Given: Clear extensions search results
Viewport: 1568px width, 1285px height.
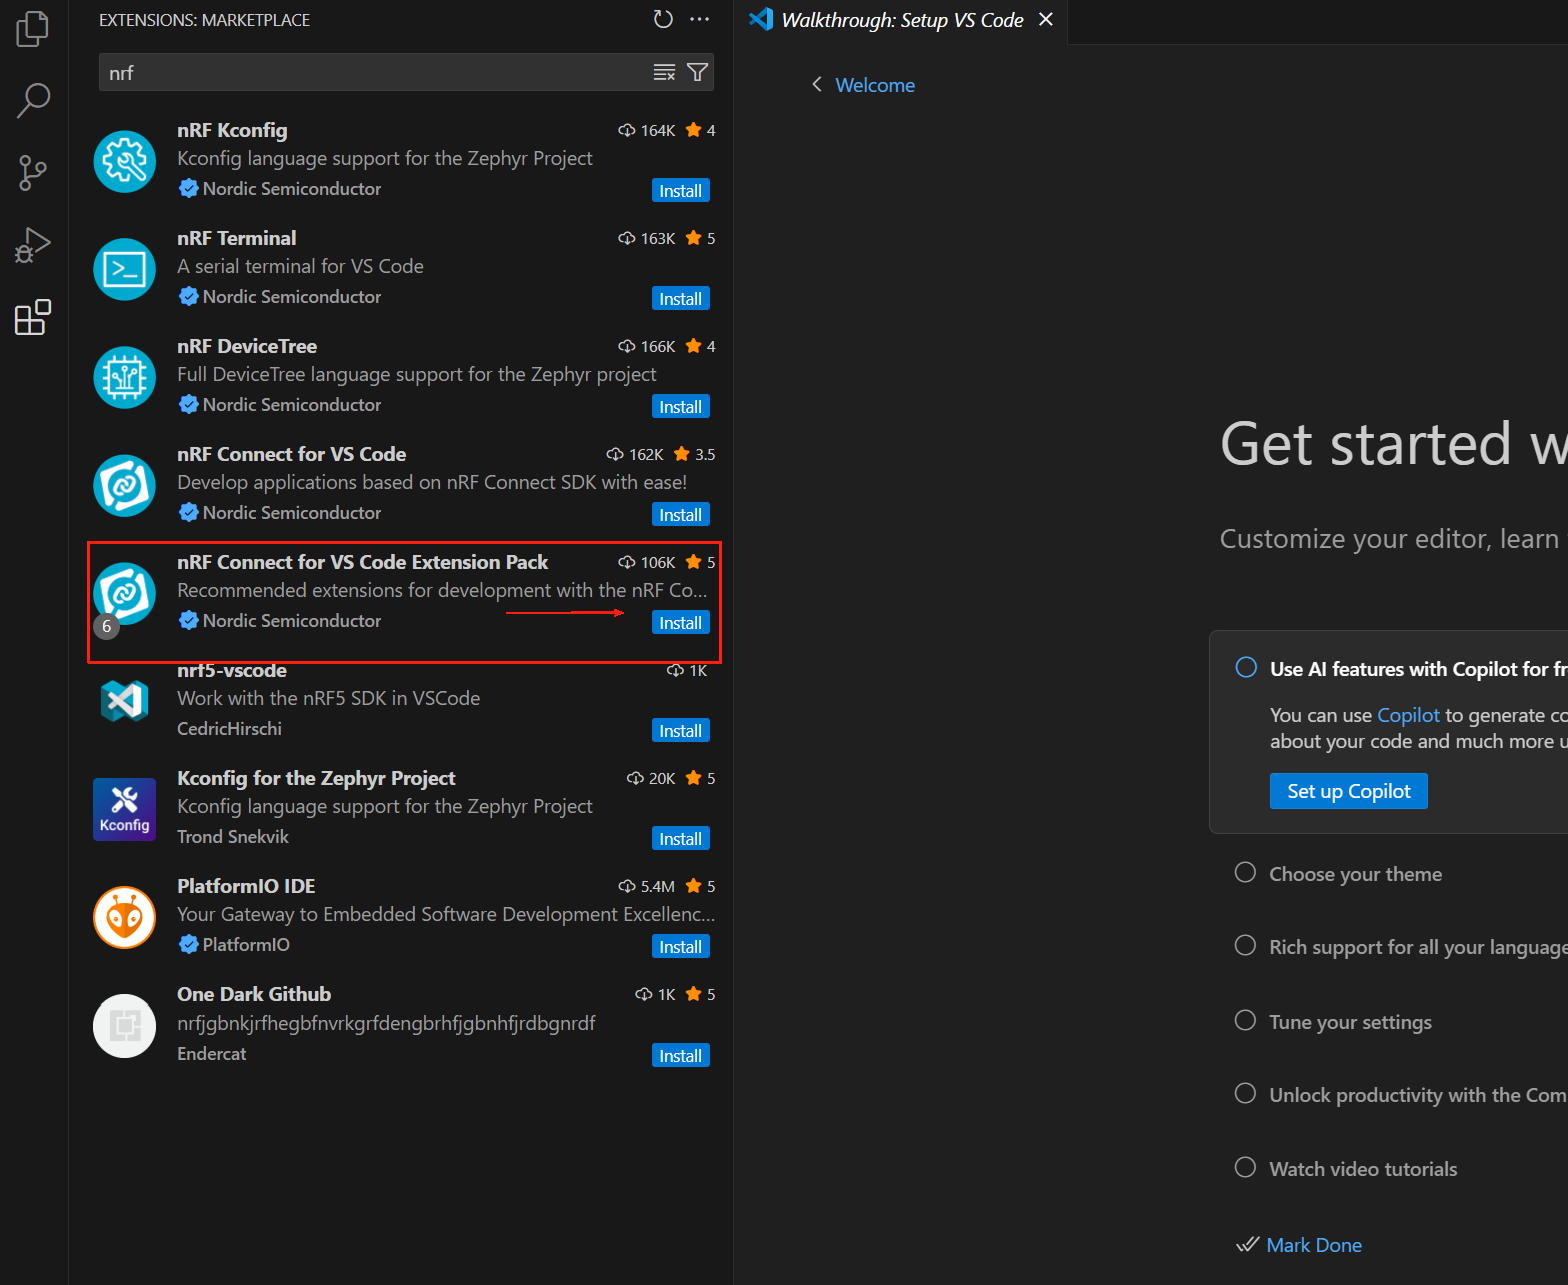Looking at the screenshot, I should click(x=664, y=72).
